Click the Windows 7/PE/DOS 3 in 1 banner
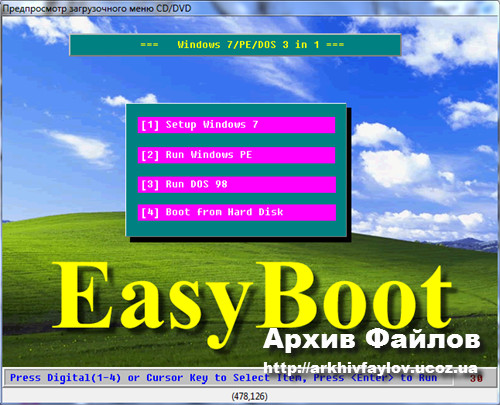 [235, 45]
